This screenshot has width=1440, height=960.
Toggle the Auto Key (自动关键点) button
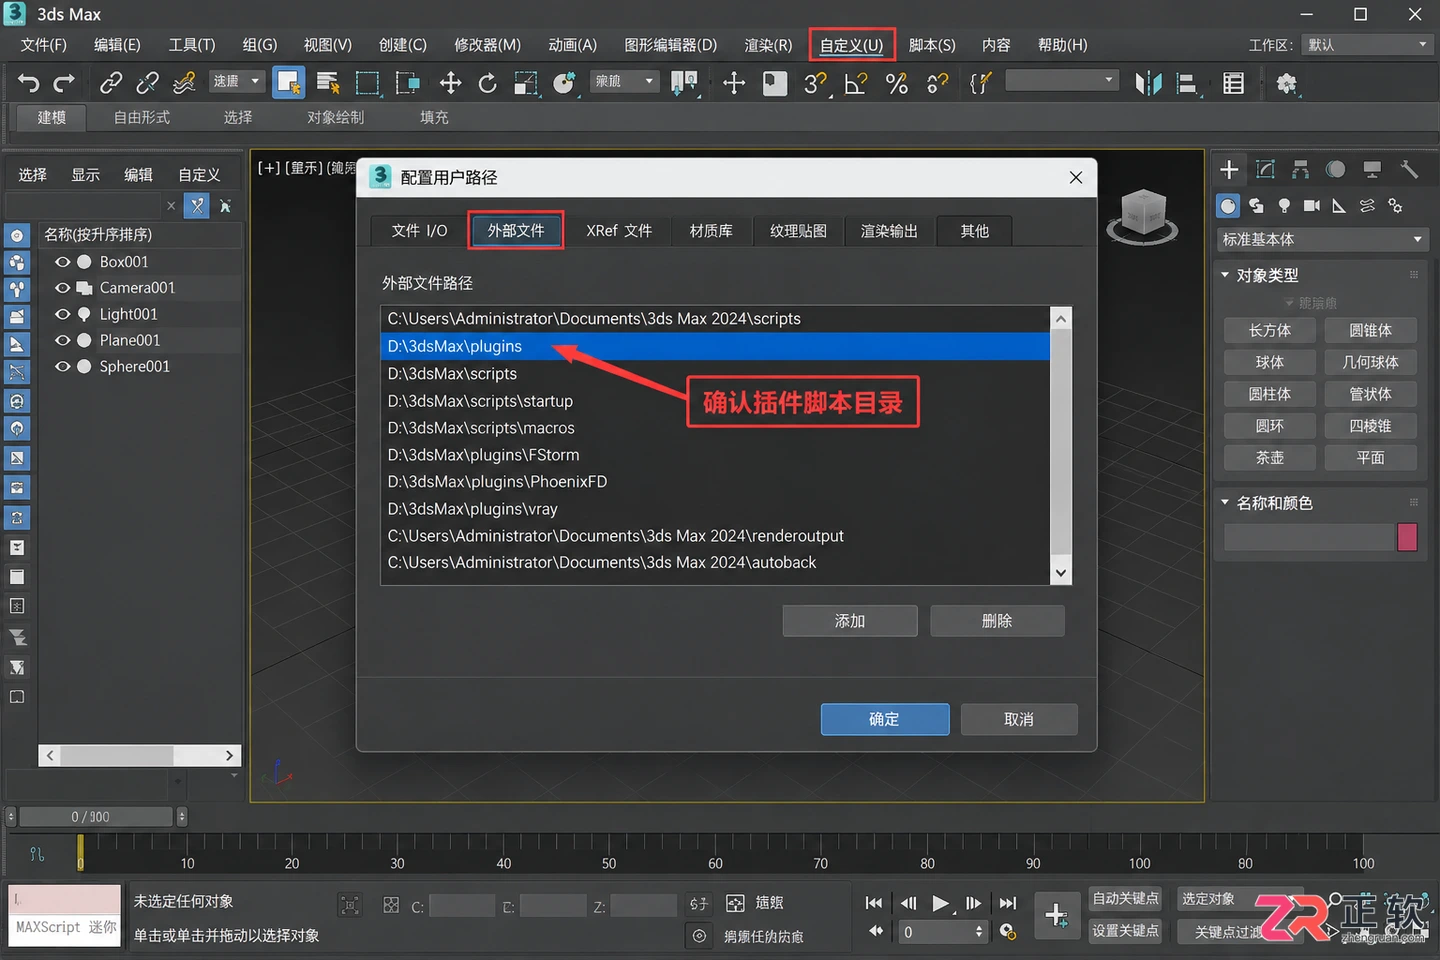(x=1125, y=898)
